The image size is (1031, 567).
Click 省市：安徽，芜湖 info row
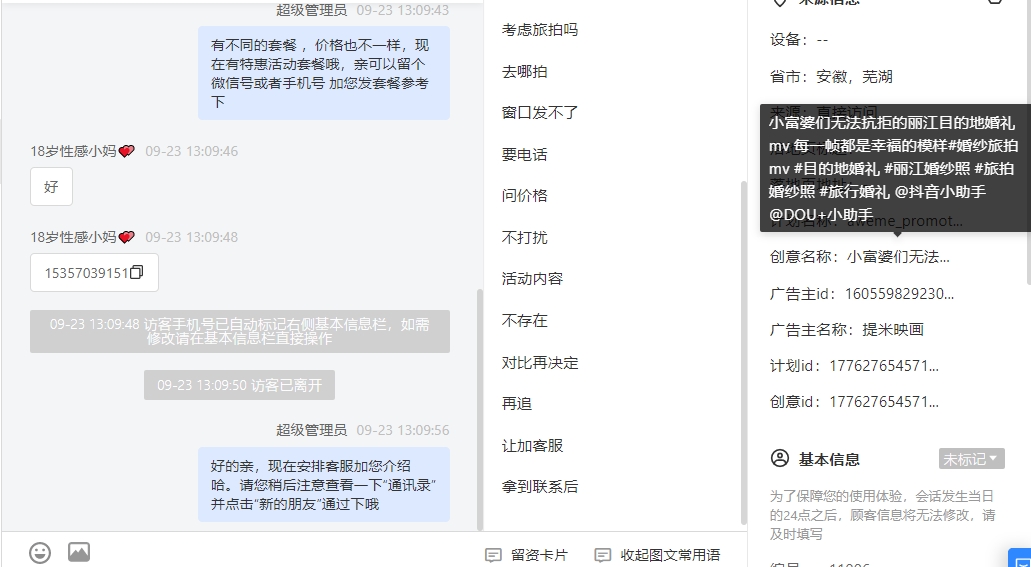[831, 76]
